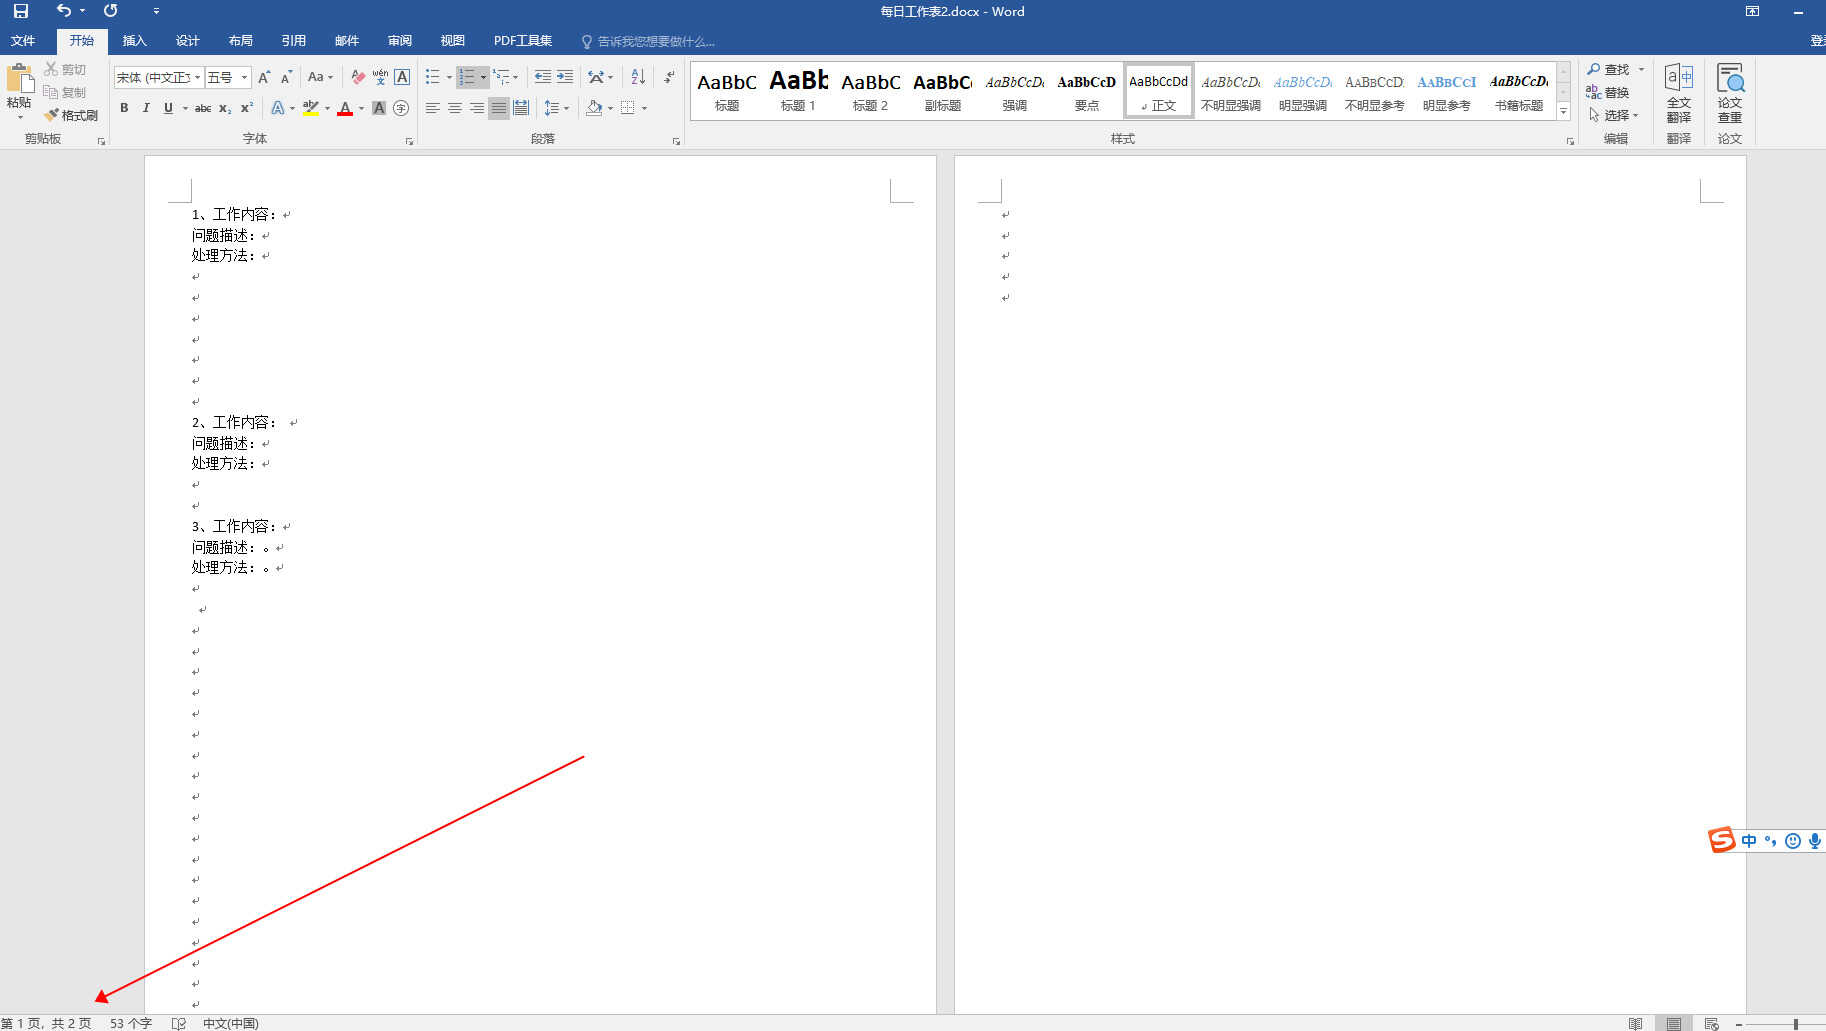Screen dimensions: 1826x1031
Task: Undo the last action in quick access toolbar
Action: tap(64, 11)
